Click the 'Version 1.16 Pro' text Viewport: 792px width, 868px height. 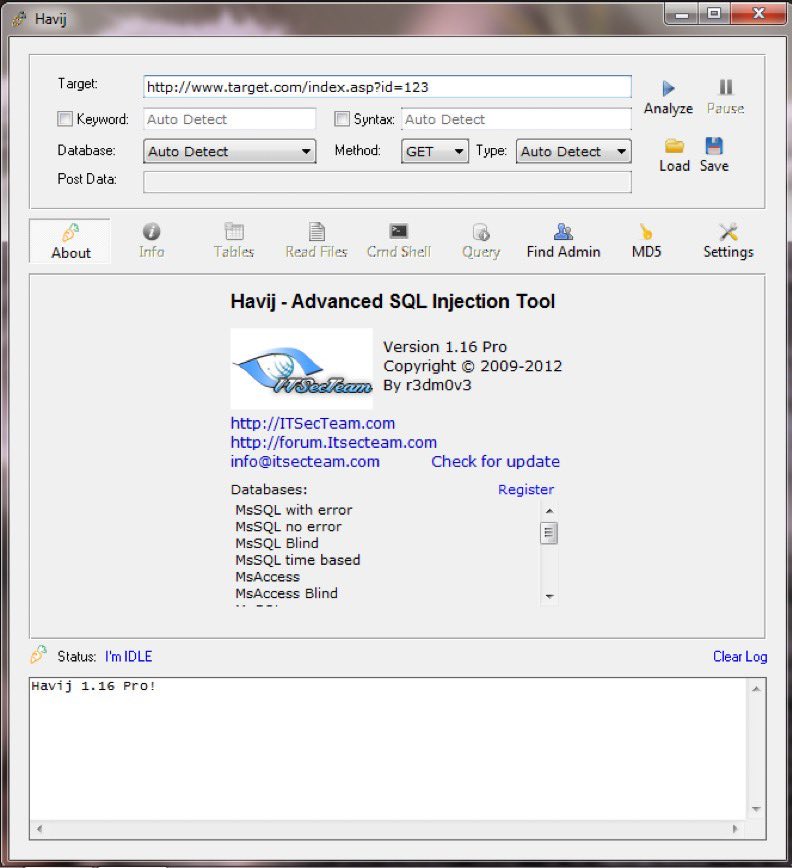tap(445, 347)
